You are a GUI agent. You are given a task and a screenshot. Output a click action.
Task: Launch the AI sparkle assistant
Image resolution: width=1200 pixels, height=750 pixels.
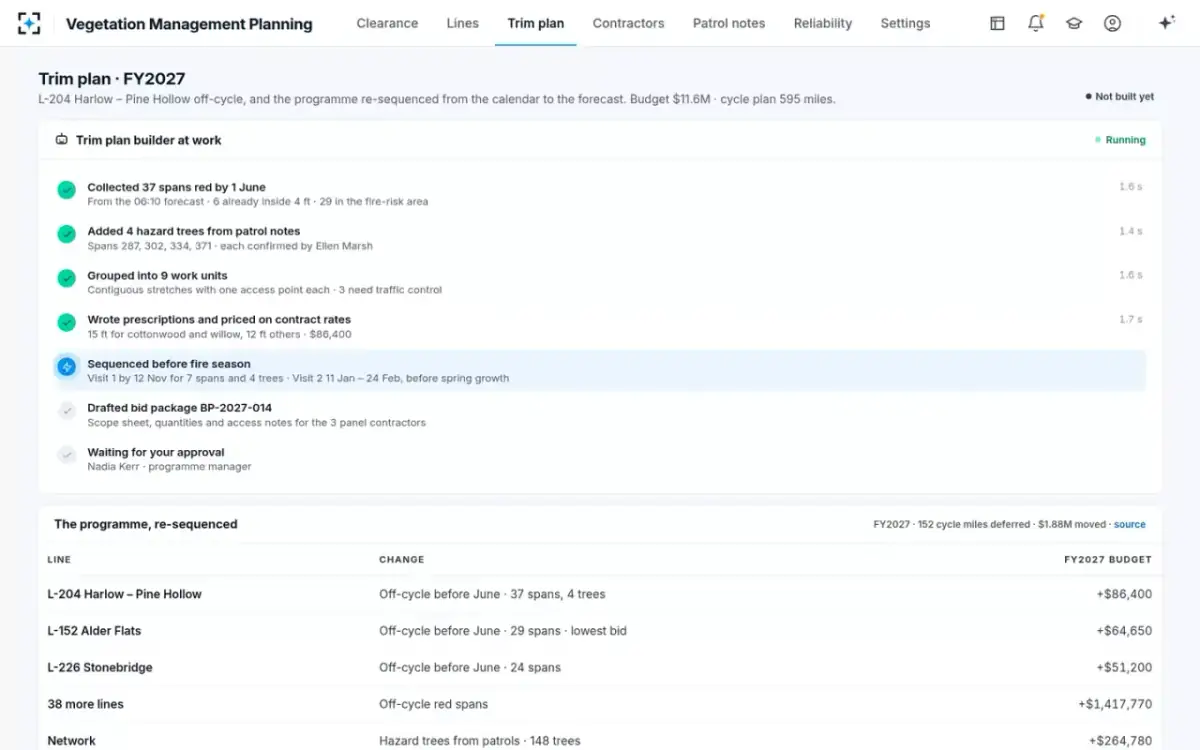click(1166, 23)
